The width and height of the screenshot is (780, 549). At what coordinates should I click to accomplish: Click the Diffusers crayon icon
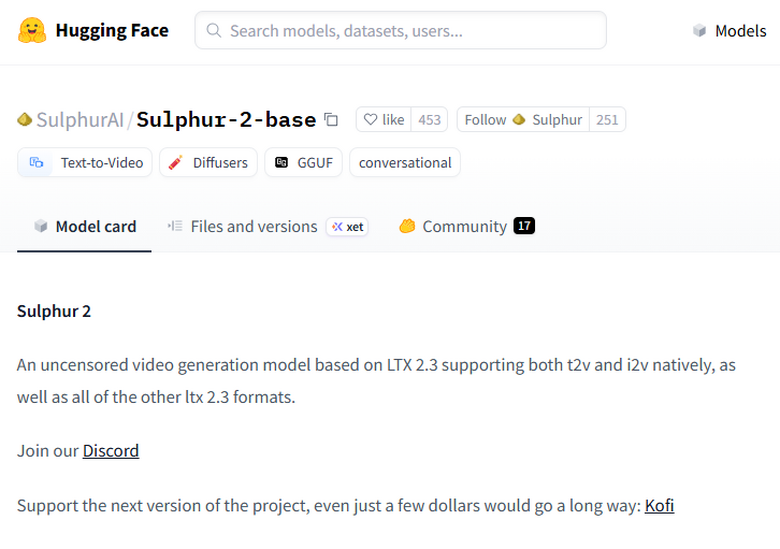(x=175, y=163)
